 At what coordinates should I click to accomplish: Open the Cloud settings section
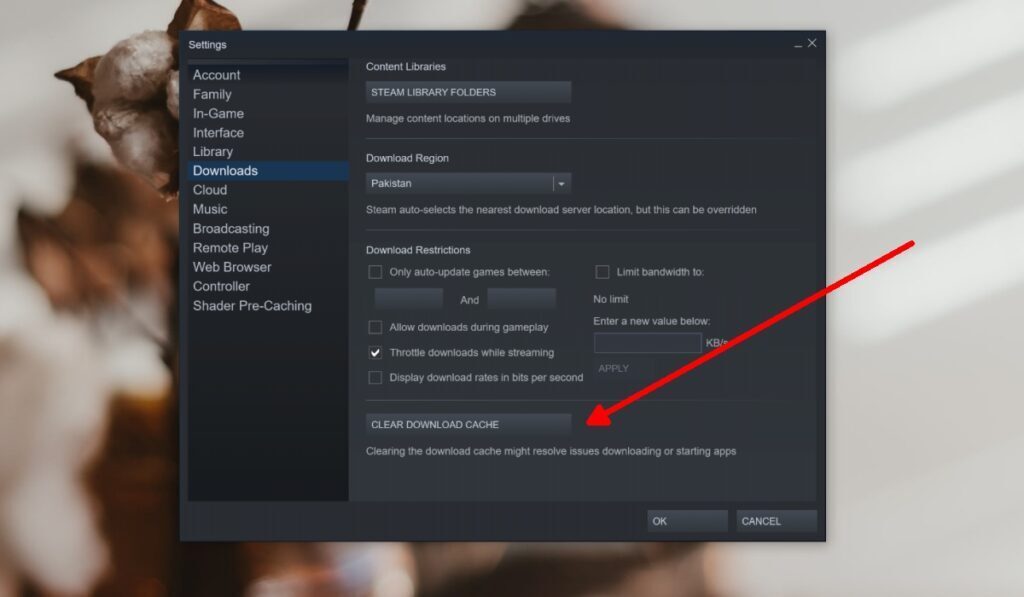pos(210,189)
